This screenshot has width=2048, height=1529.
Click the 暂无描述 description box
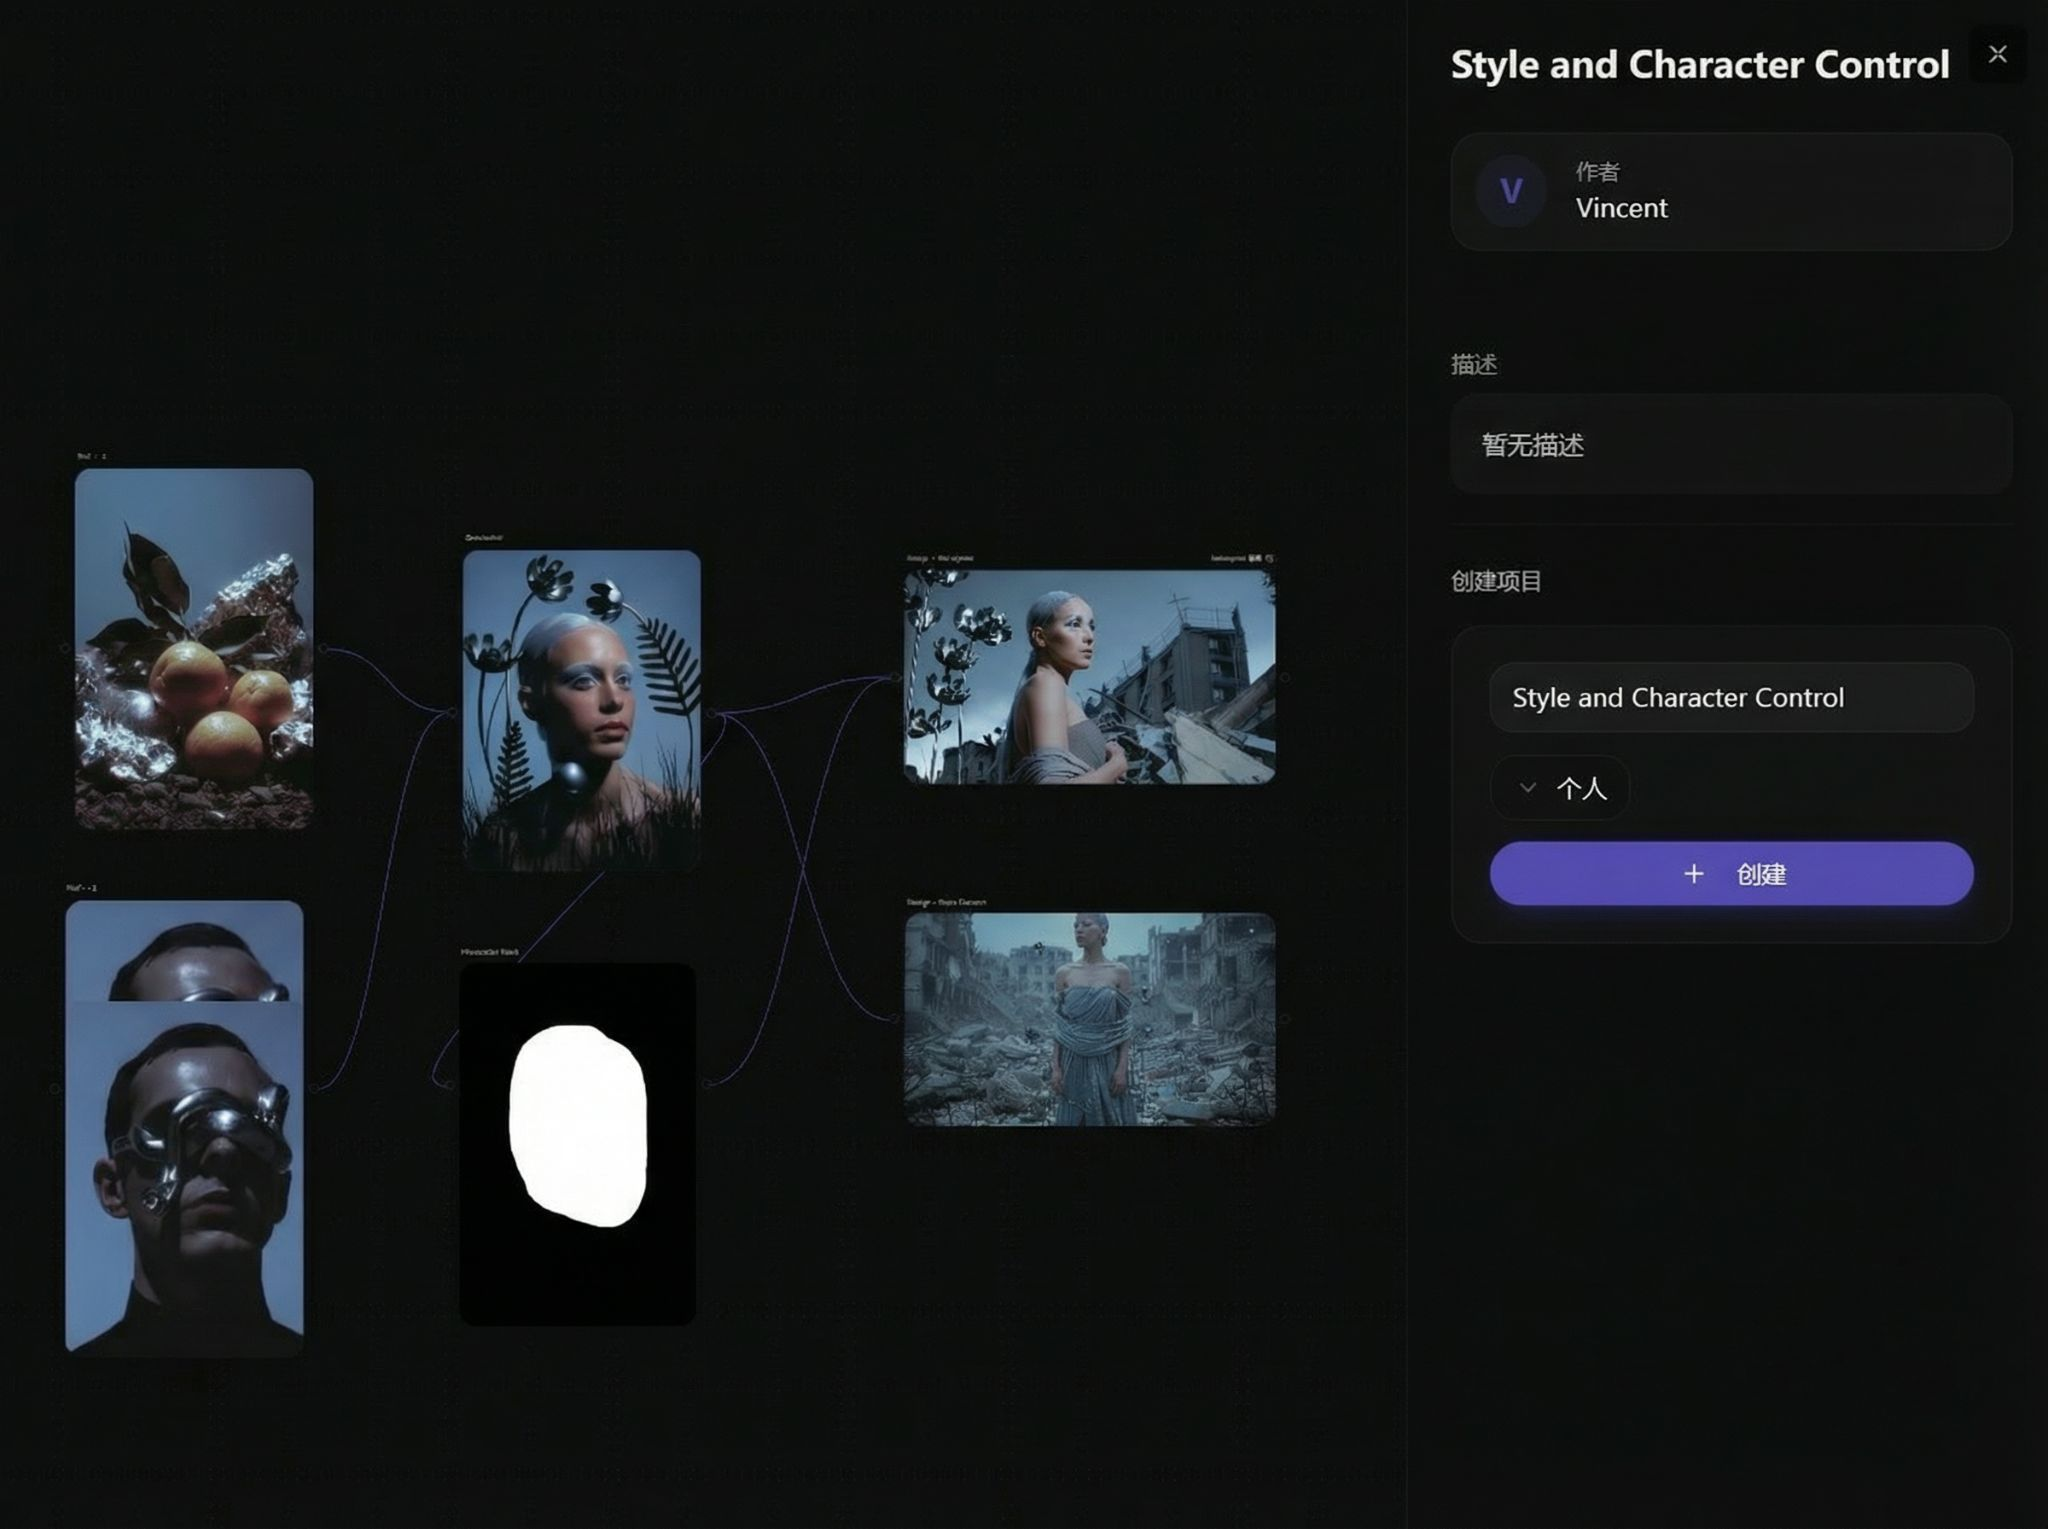pyautogui.click(x=1730, y=445)
